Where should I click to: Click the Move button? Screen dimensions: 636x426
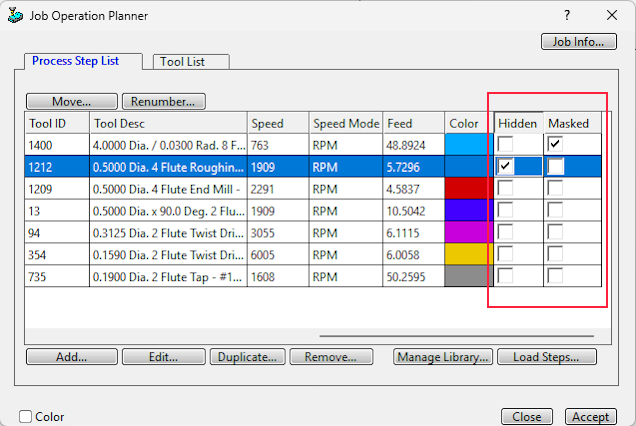(72, 101)
